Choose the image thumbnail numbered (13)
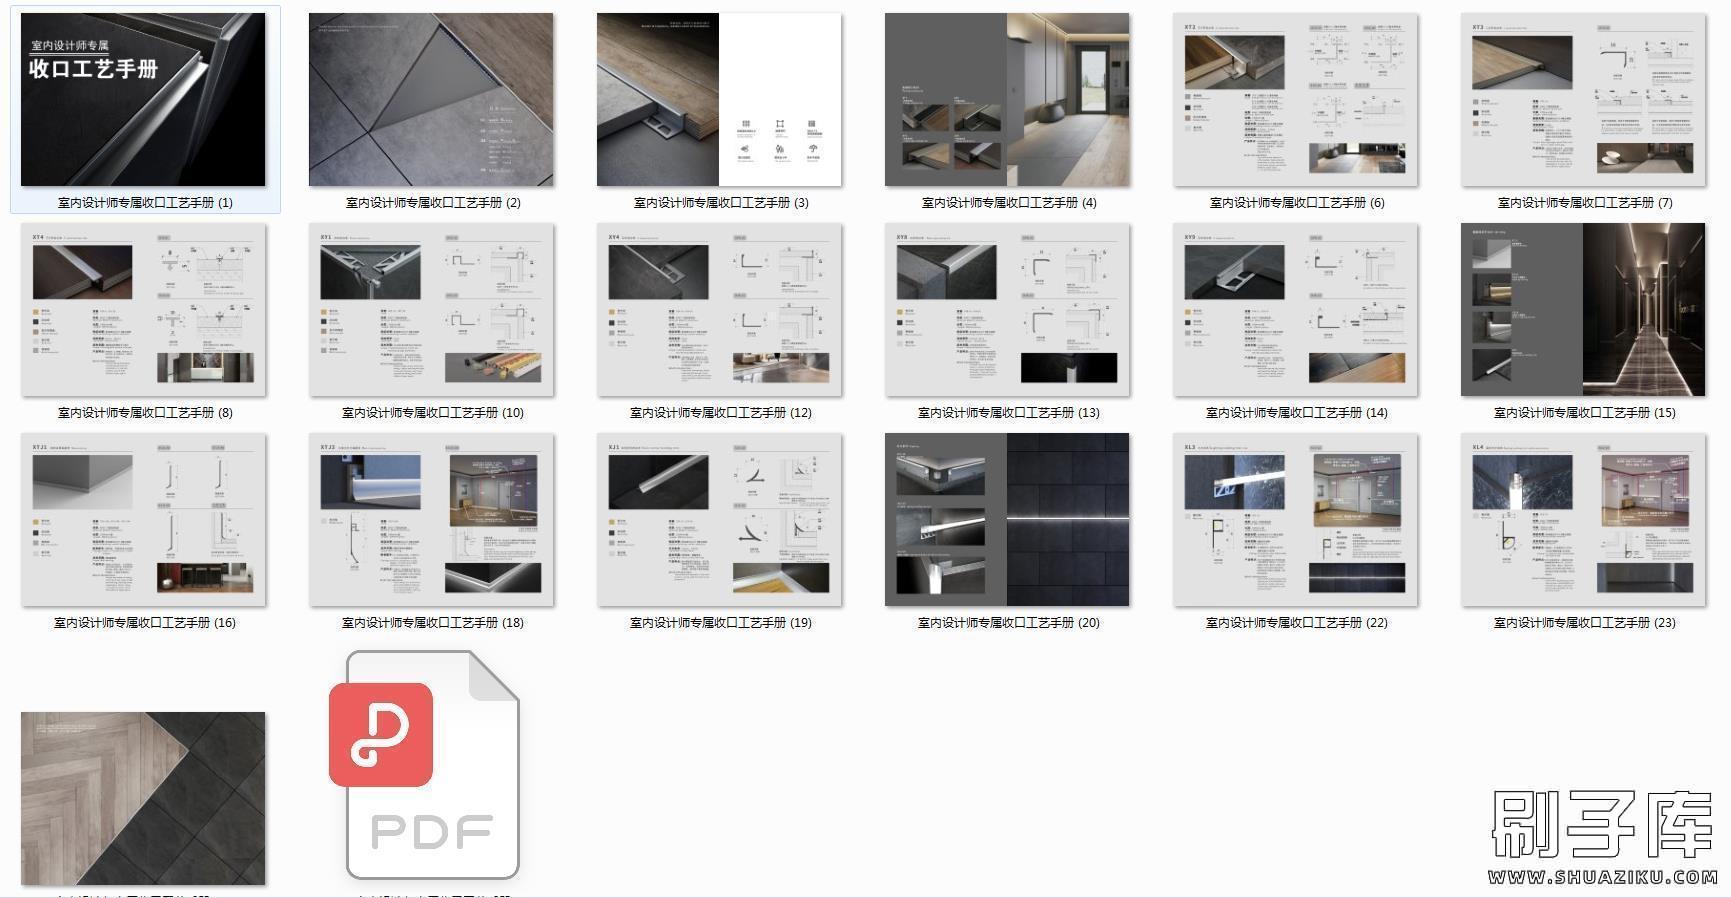This screenshot has height=898, width=1731. pos(1007,310)
